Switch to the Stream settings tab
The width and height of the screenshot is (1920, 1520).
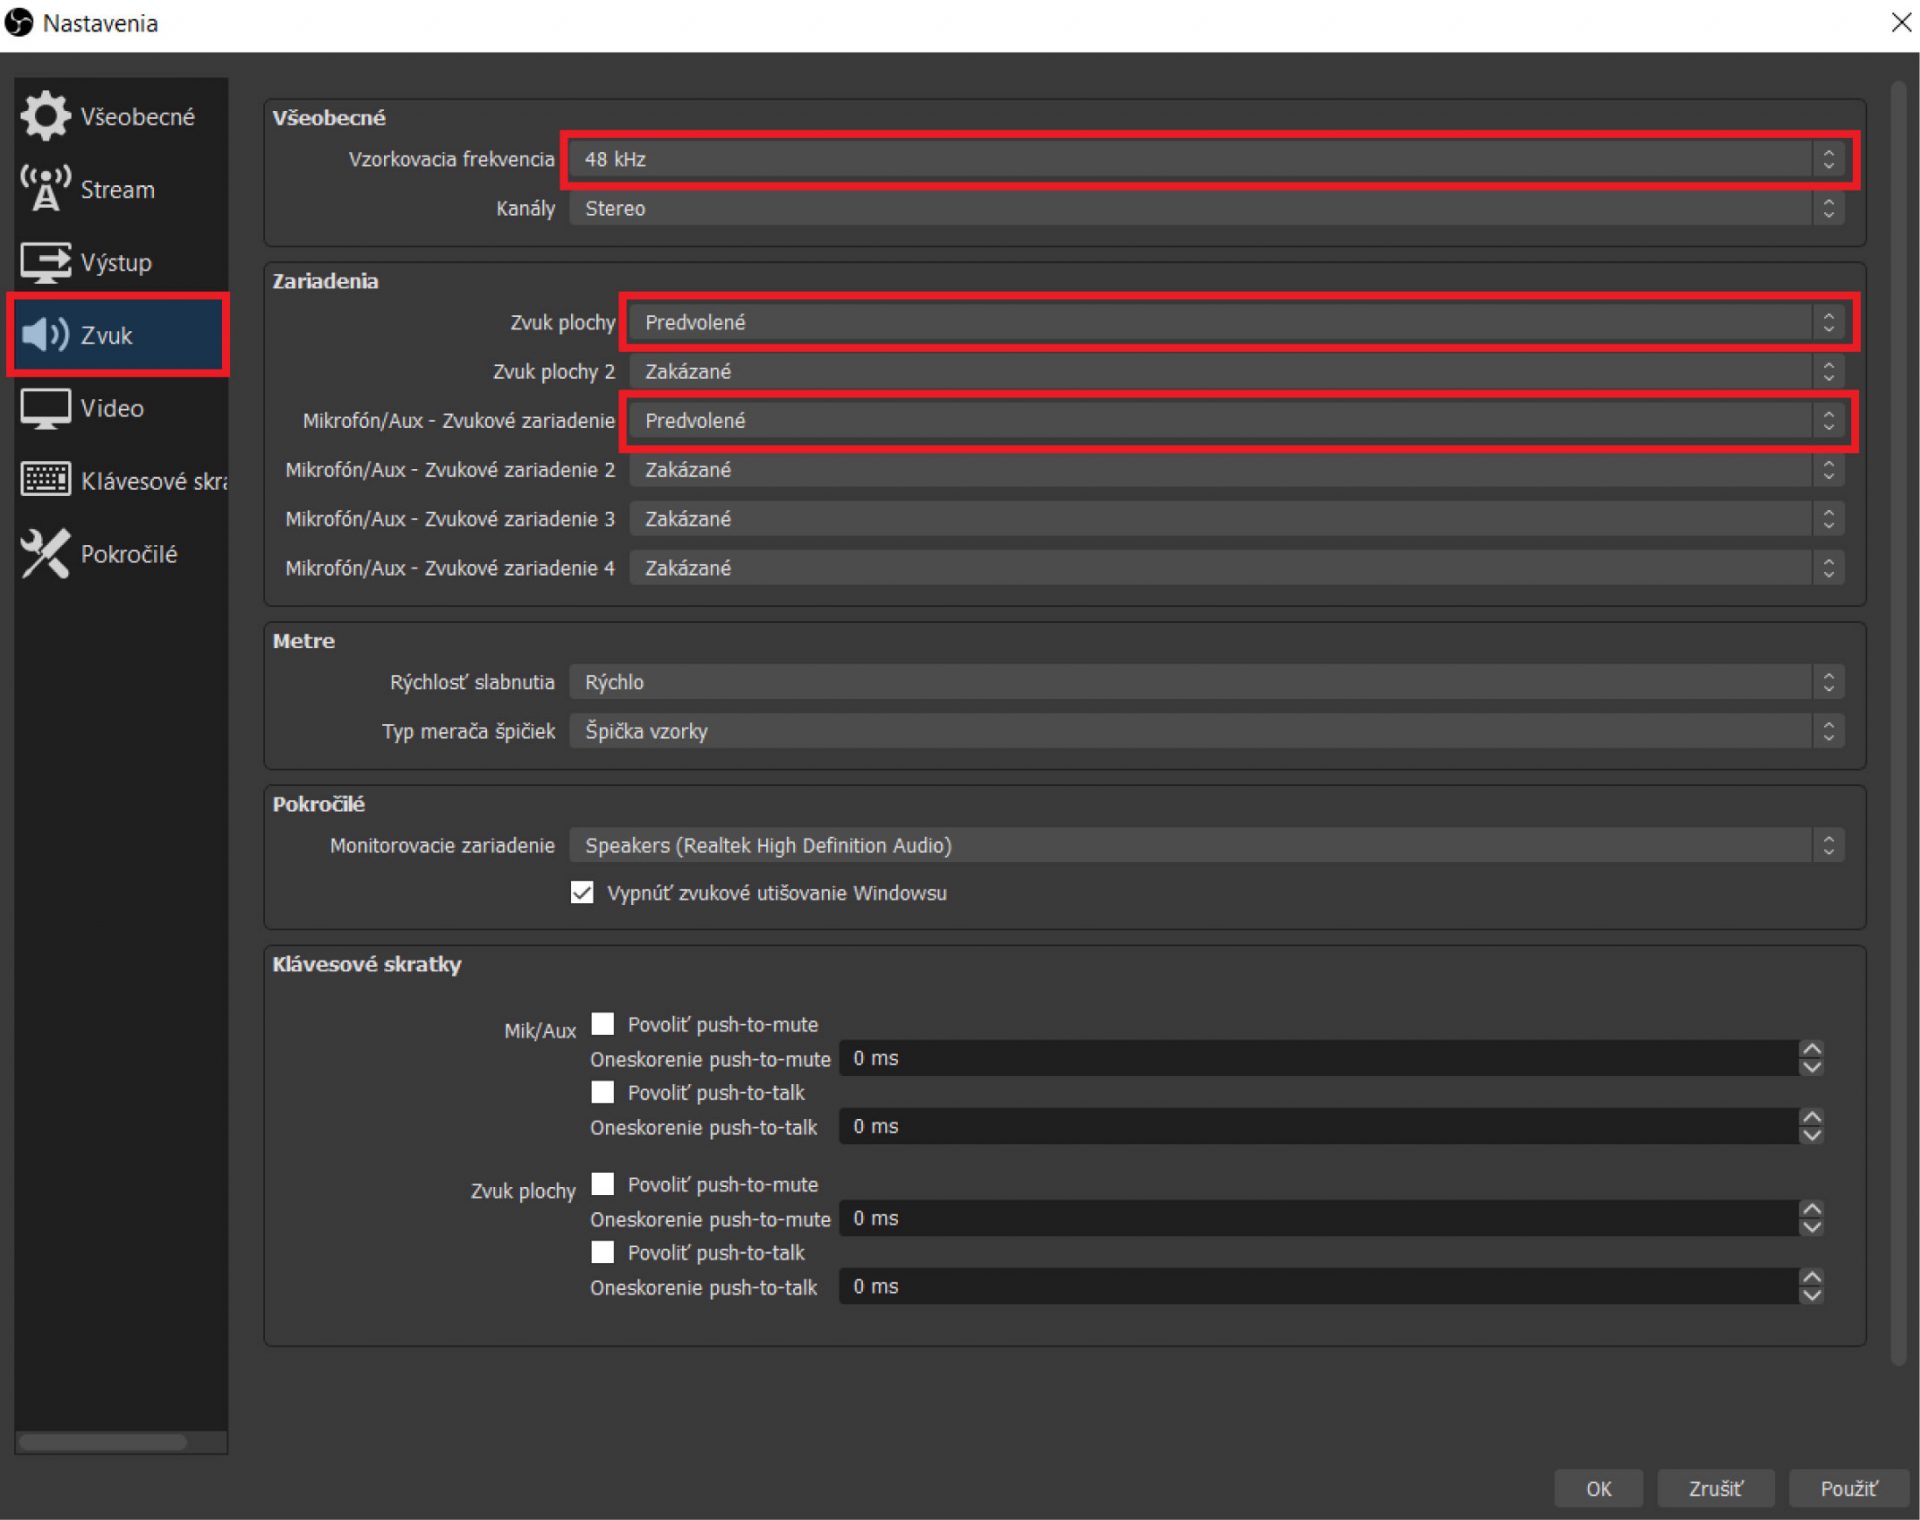121,189
